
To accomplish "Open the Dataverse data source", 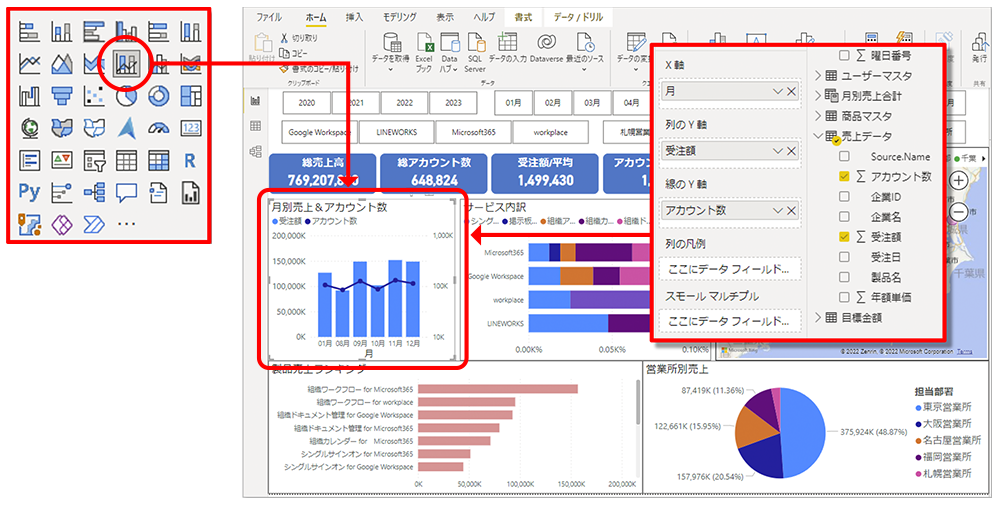I will click(x=547, y=50).
